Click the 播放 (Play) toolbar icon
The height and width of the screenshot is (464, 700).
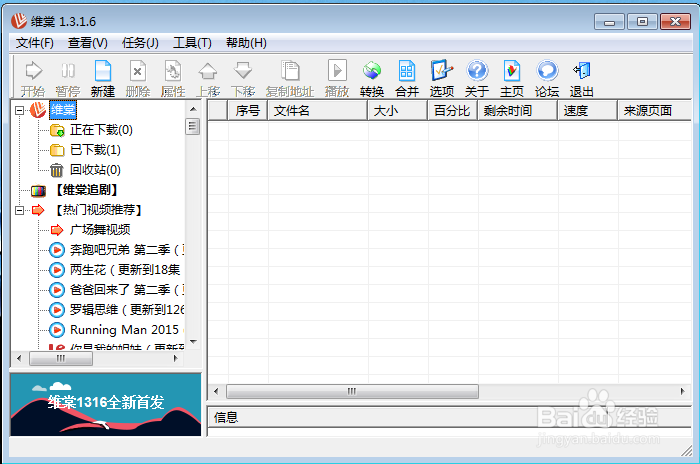[337, 79]
